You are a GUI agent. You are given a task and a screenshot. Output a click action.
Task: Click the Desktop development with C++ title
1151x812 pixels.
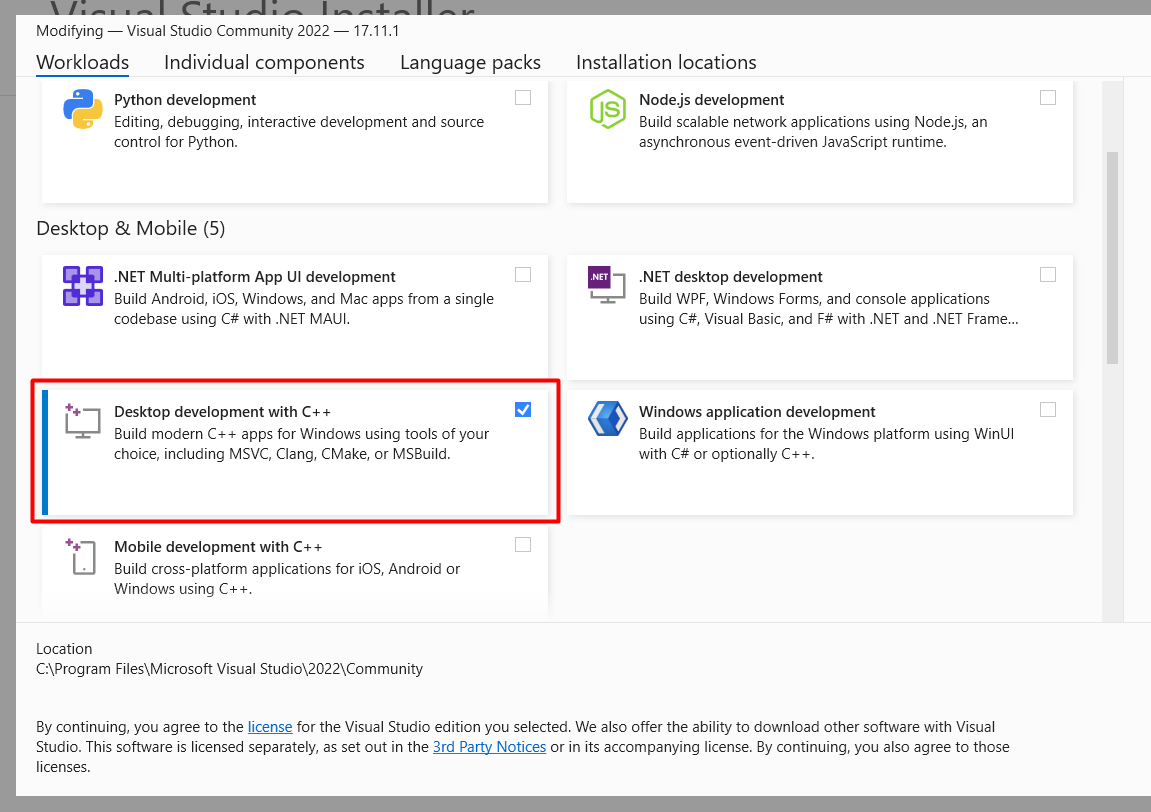tap(222, 412)
